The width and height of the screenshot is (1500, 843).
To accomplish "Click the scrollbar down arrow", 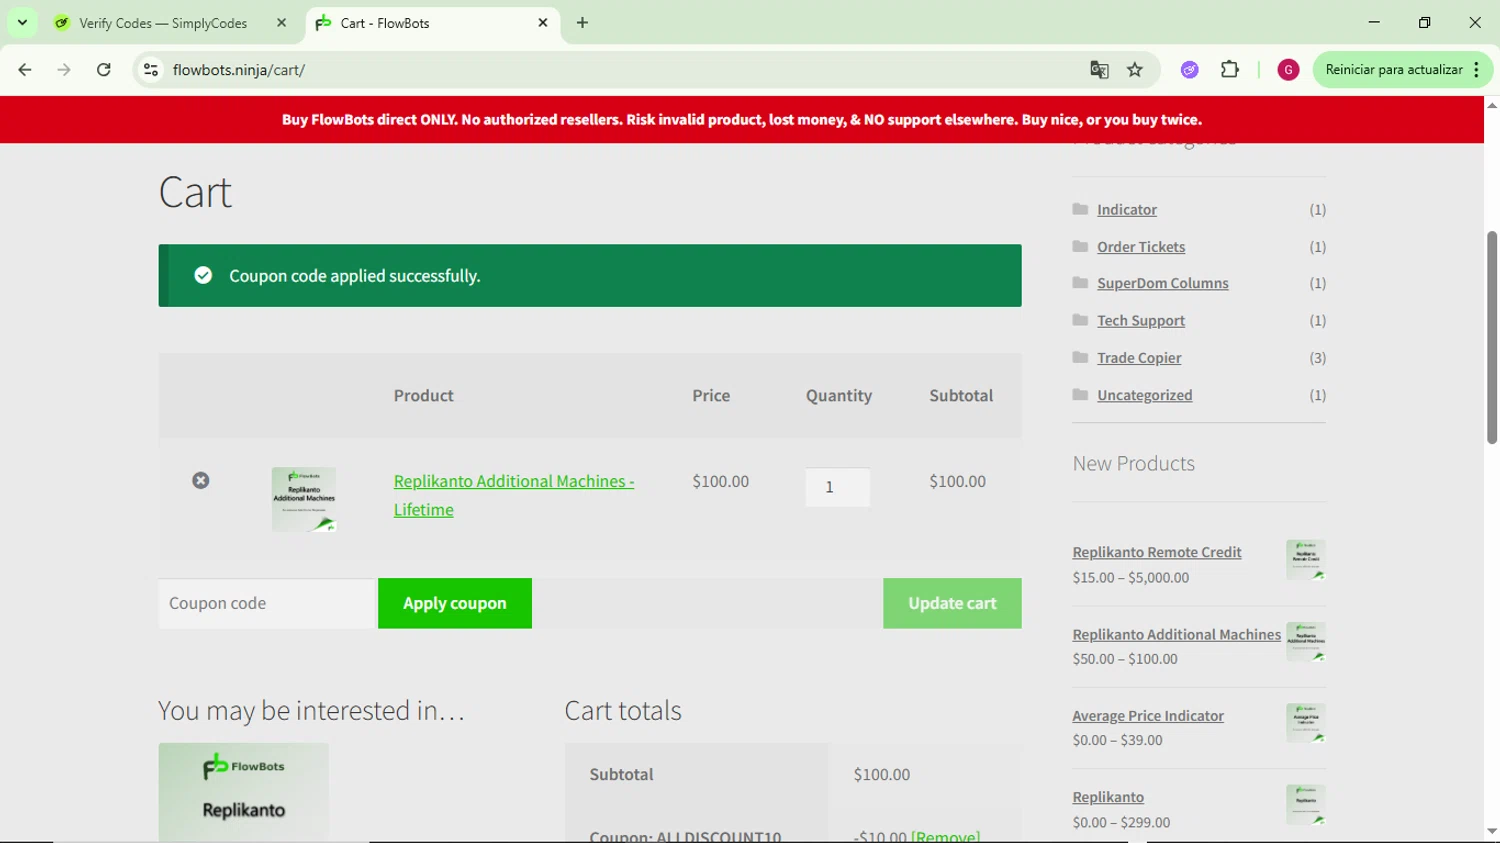I will click(x=1492, y=831).
